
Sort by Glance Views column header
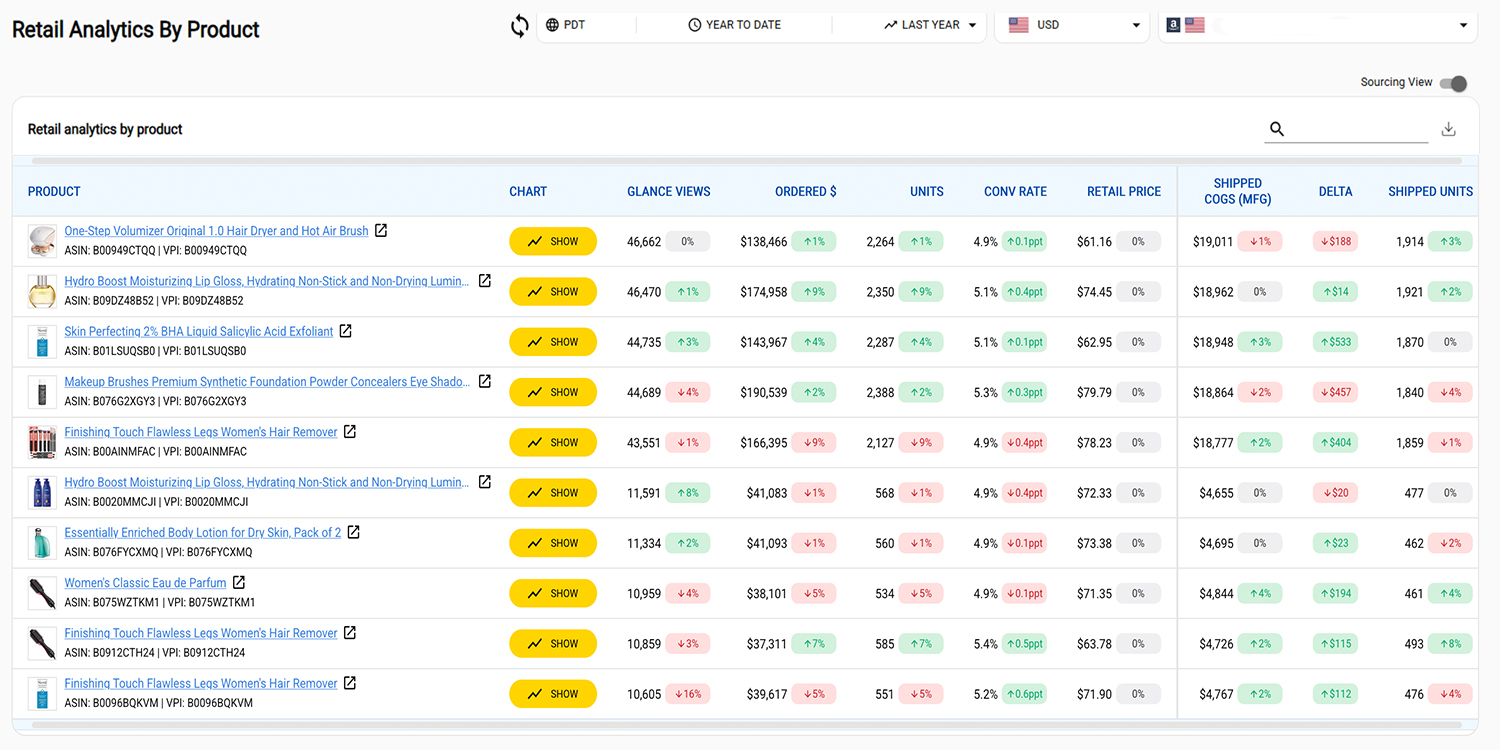click(668, 192)
